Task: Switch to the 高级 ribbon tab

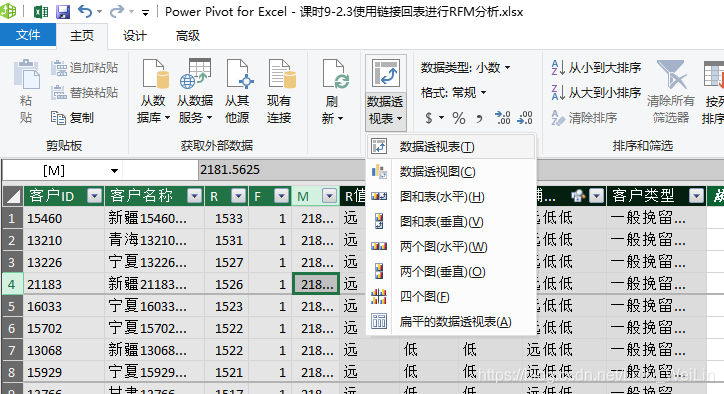Action: click(187, 36)
